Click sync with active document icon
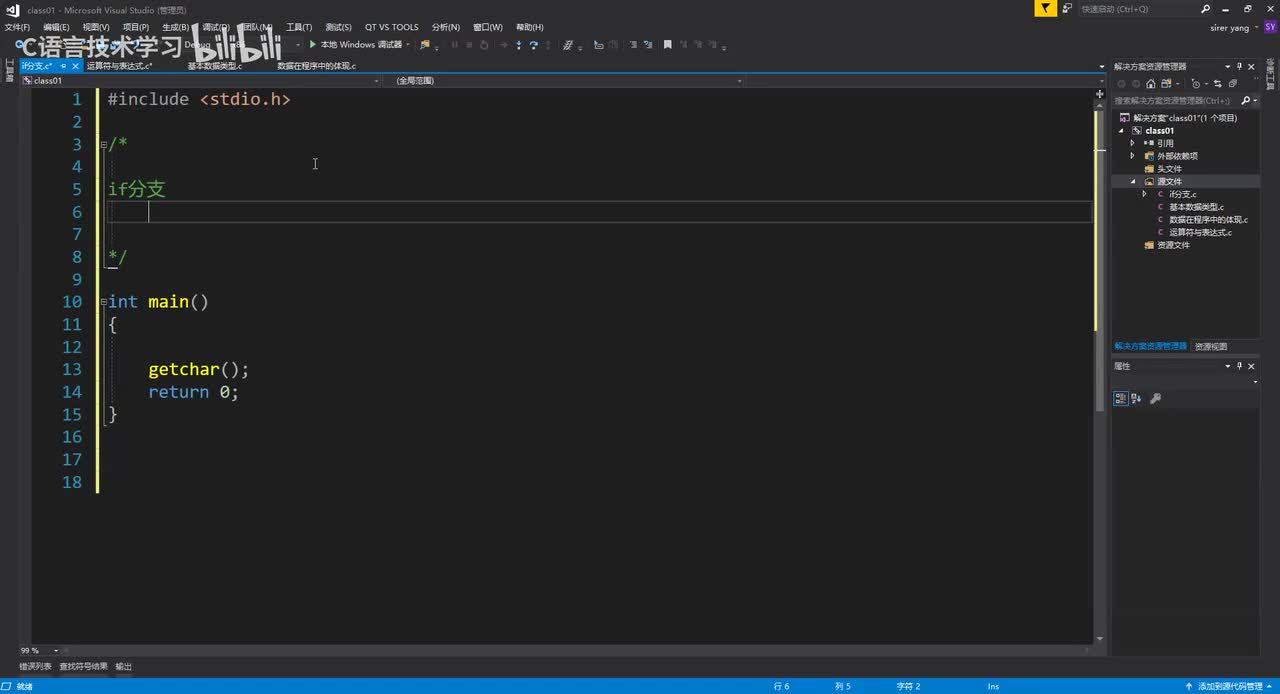The width and height of the screenshot is (1280, 694). pyautogui.click(x=1218, y=84)
